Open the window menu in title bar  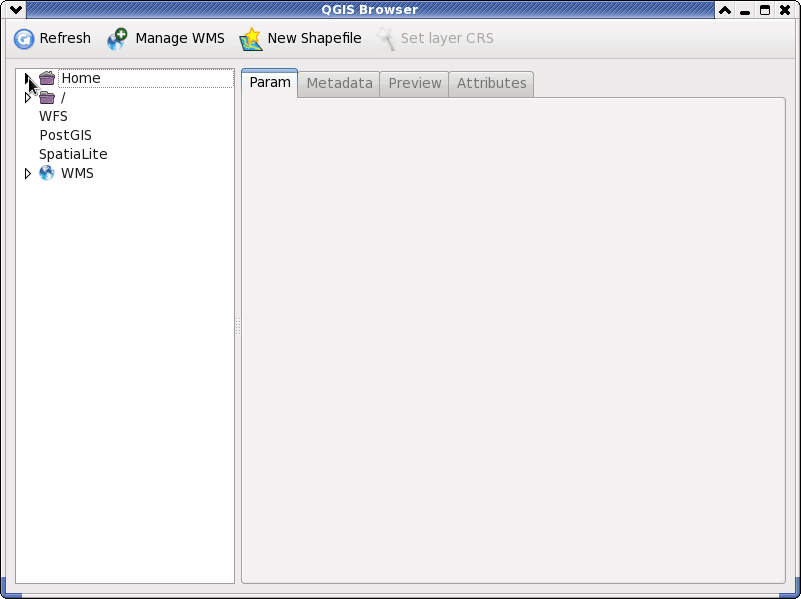(16, 10)
